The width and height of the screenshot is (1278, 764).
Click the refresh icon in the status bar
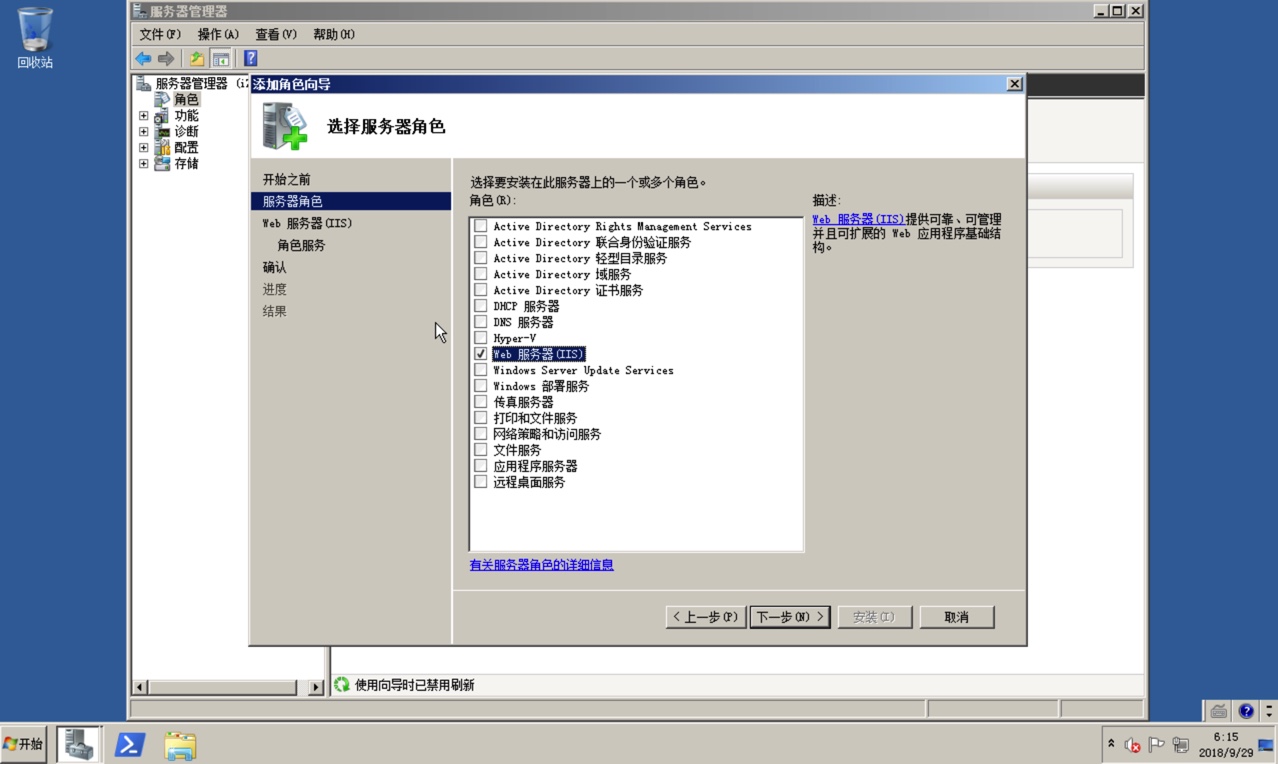coord(342,685)
